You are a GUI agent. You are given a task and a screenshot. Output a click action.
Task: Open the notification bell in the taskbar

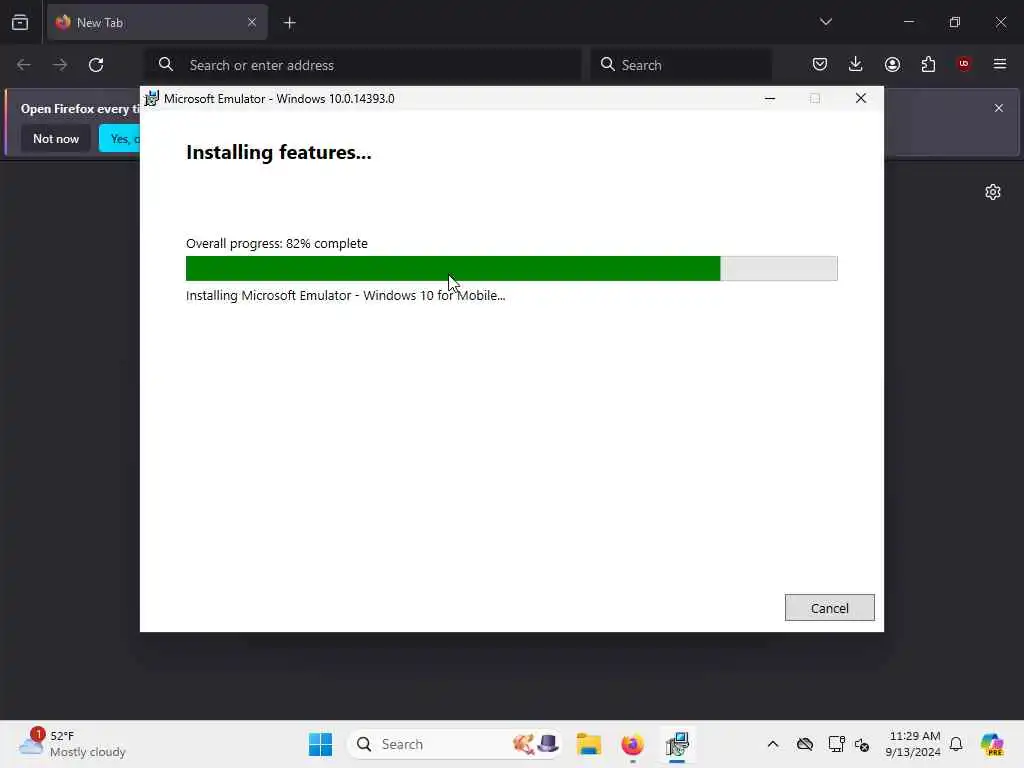(956, 744)
